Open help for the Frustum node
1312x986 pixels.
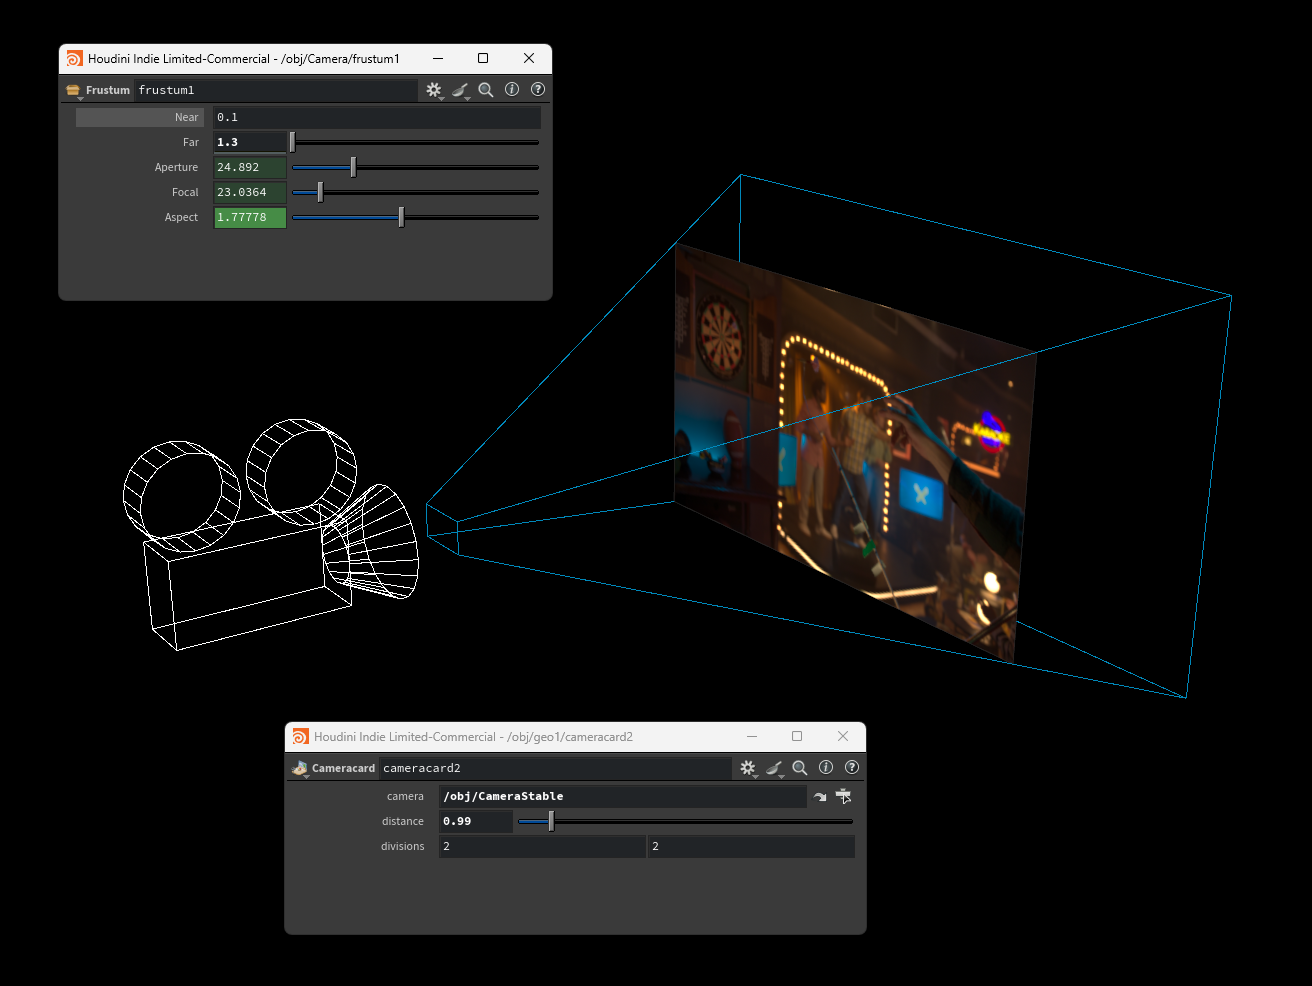pyautogui.click(x=538, y=90)
